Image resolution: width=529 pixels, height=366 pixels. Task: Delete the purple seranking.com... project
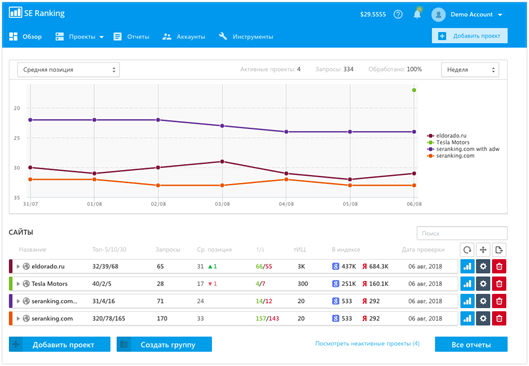point(499,301)
